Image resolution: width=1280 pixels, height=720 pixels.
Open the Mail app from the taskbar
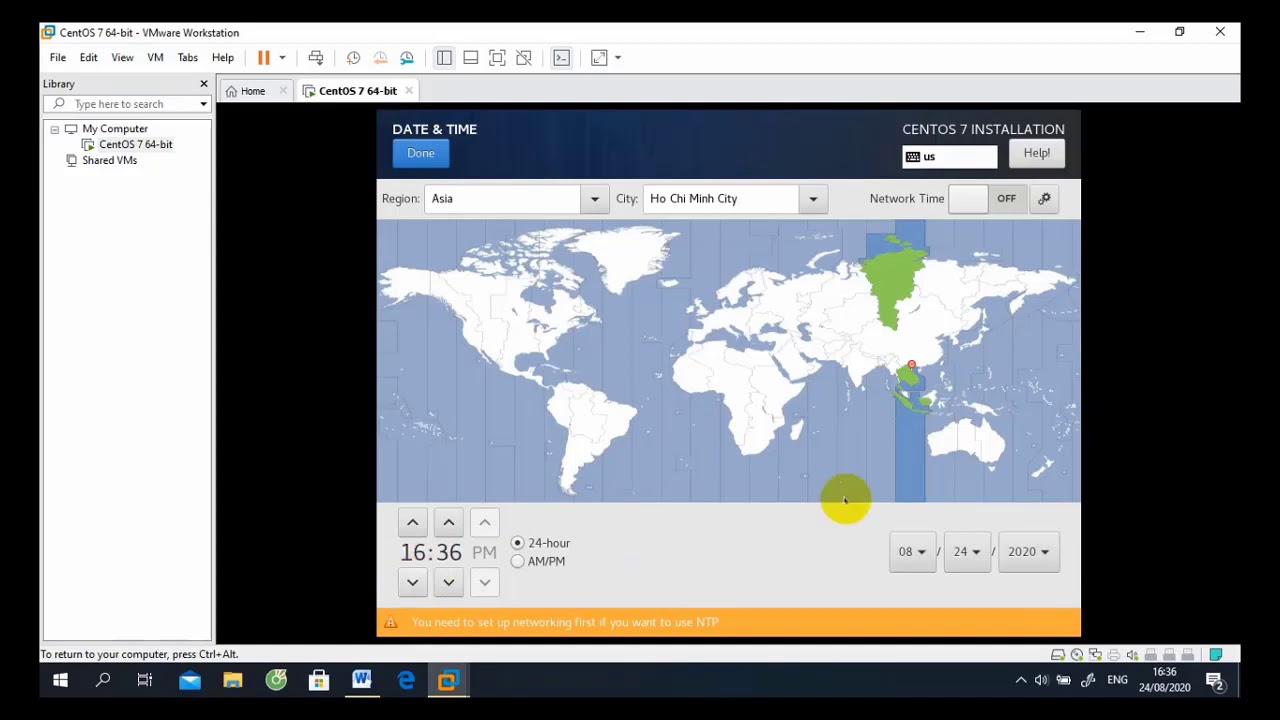(190, 681)
